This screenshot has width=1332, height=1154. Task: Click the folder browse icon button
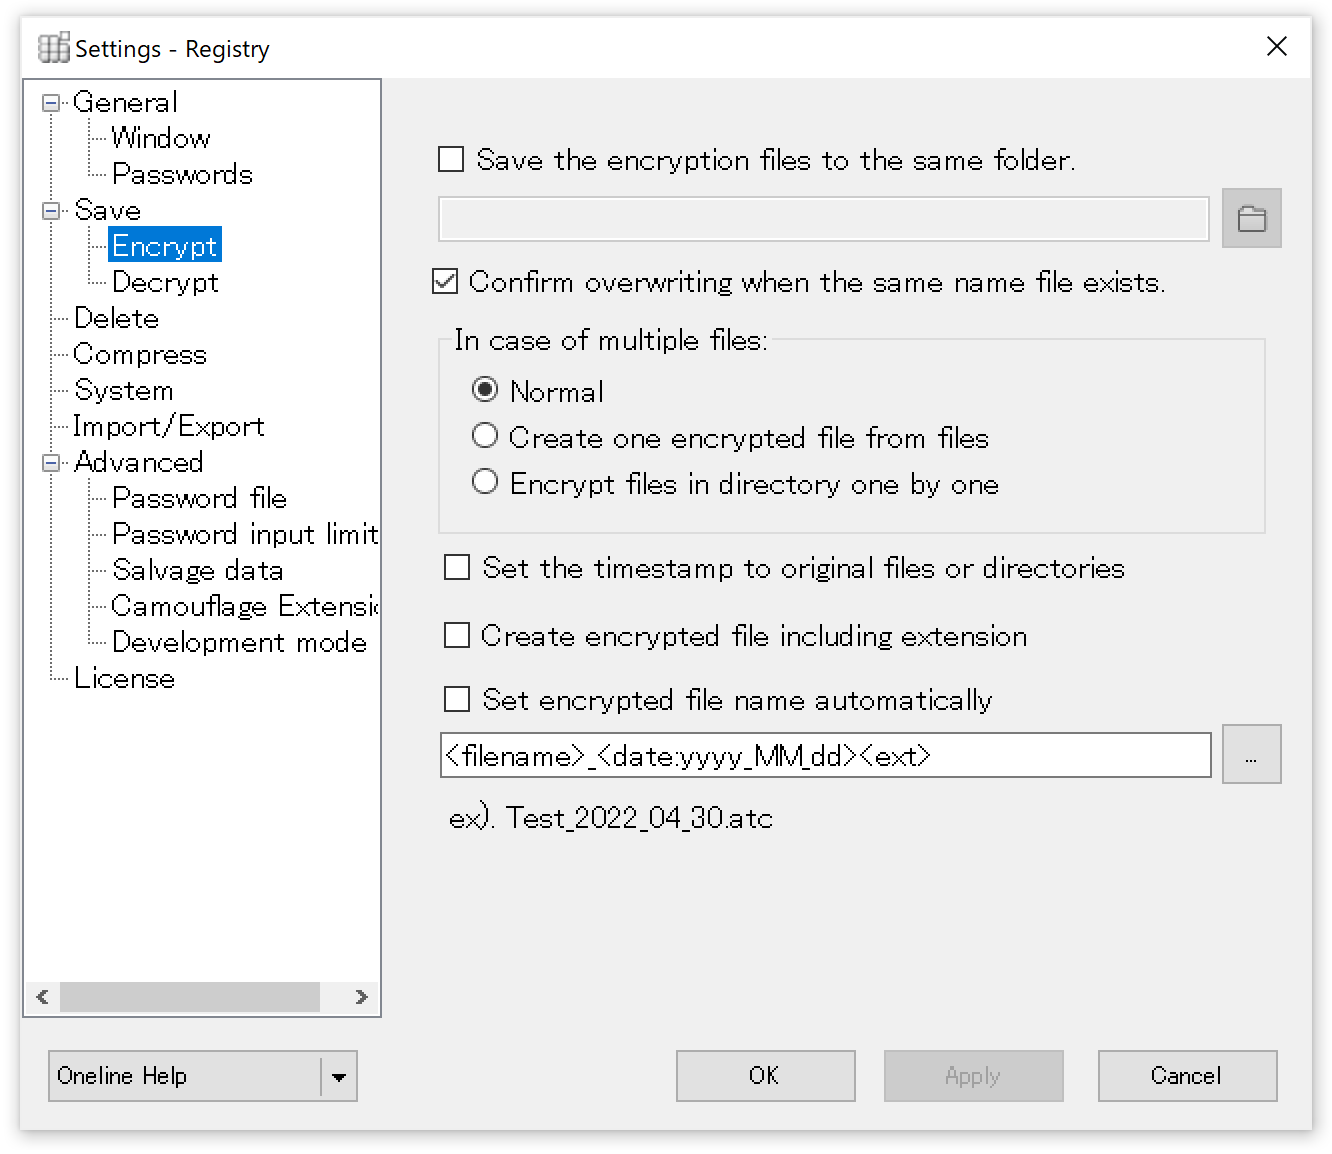tap(1251, 218)
